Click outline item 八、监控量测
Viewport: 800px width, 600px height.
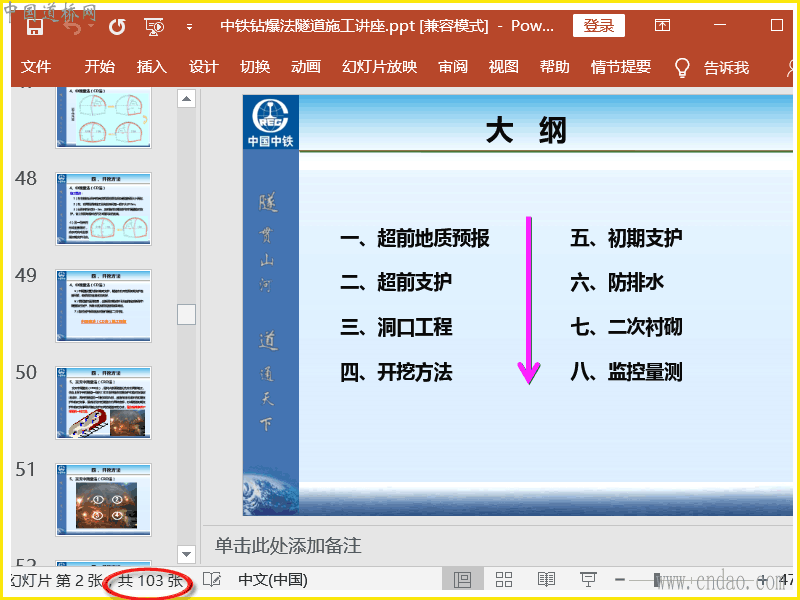(626, 372)
